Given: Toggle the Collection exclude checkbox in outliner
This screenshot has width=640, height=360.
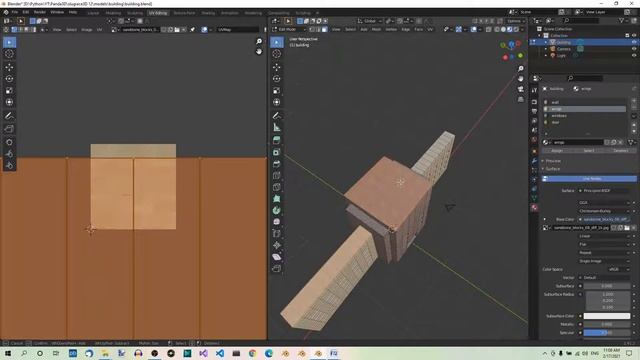Looking at the screenshot, I should (x=627, y=36).
